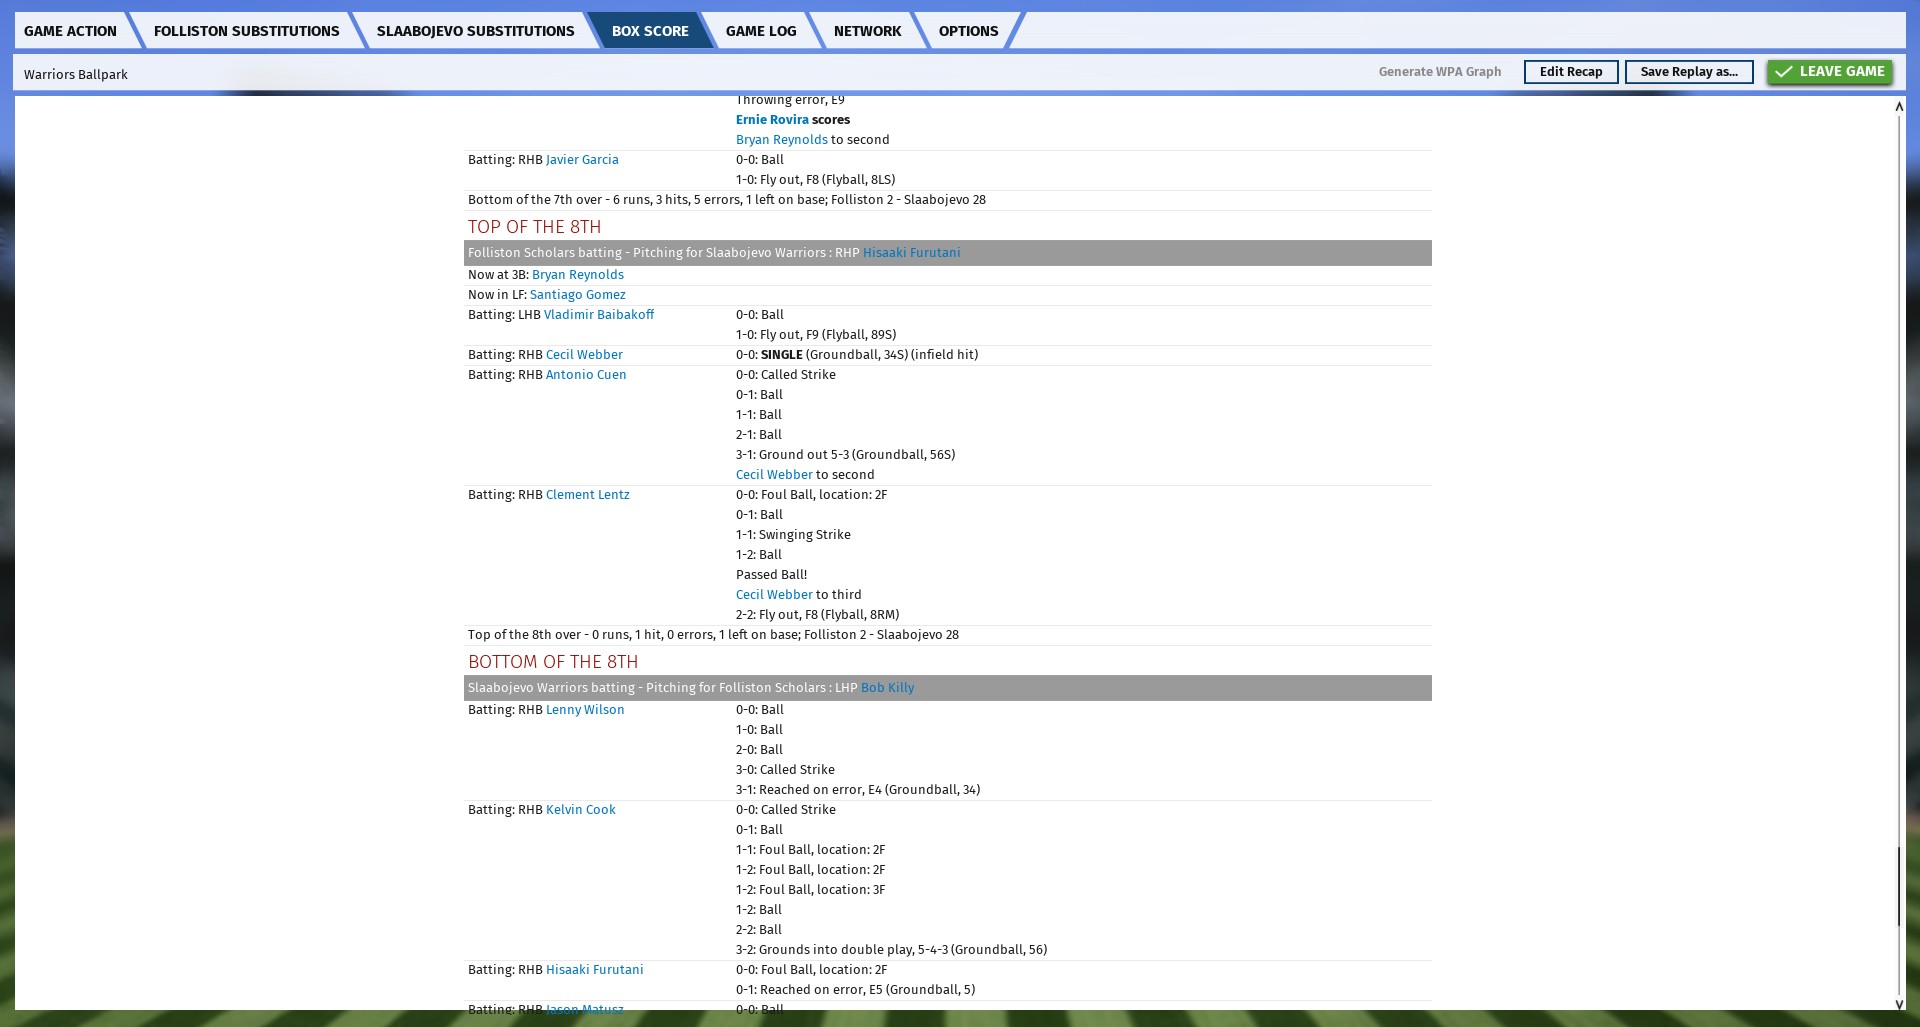The width and height of the screenshot is (1920, 1027).
Task: Switch to the Game Action tab
Action: pos(70,31)
